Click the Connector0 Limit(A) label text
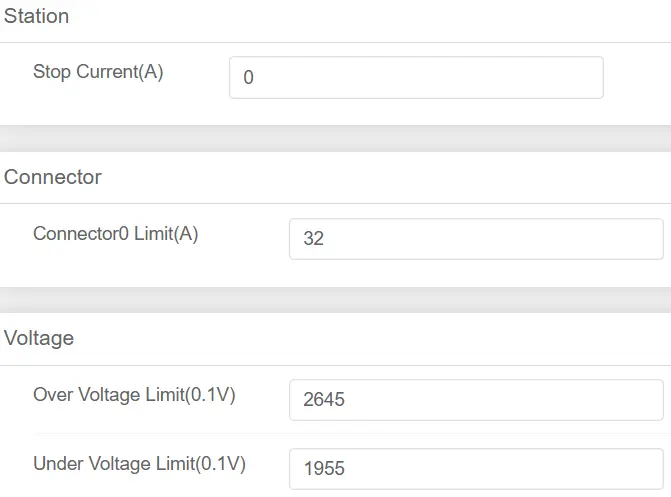The height and width of the screenshot is (497, 671). (x=116, y=234)
